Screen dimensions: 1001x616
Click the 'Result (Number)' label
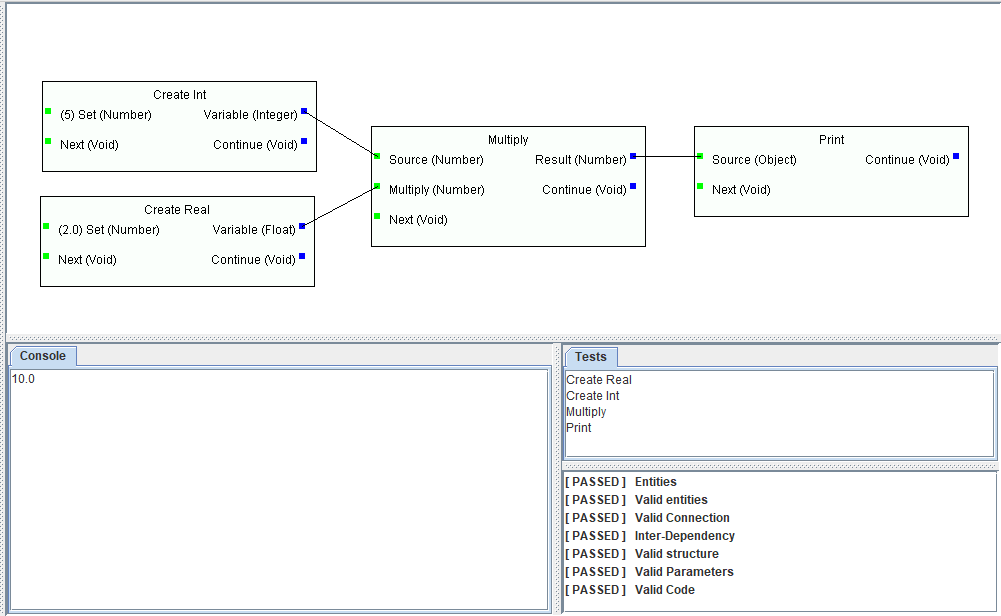pyautogui.click(x=581, y=160)
